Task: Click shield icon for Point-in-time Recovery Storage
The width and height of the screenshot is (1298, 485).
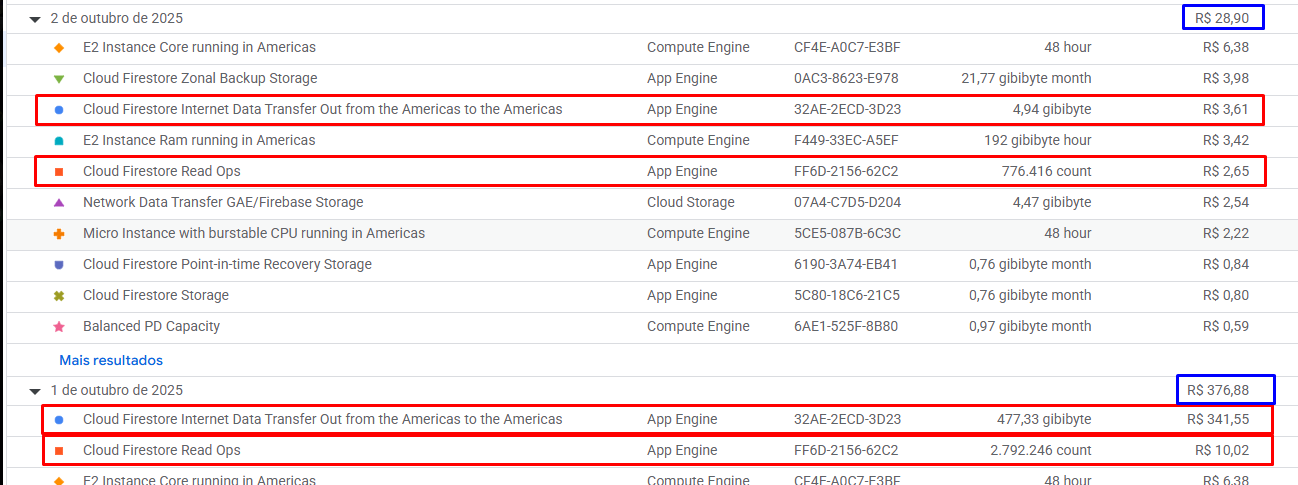Action: point(59,265)
